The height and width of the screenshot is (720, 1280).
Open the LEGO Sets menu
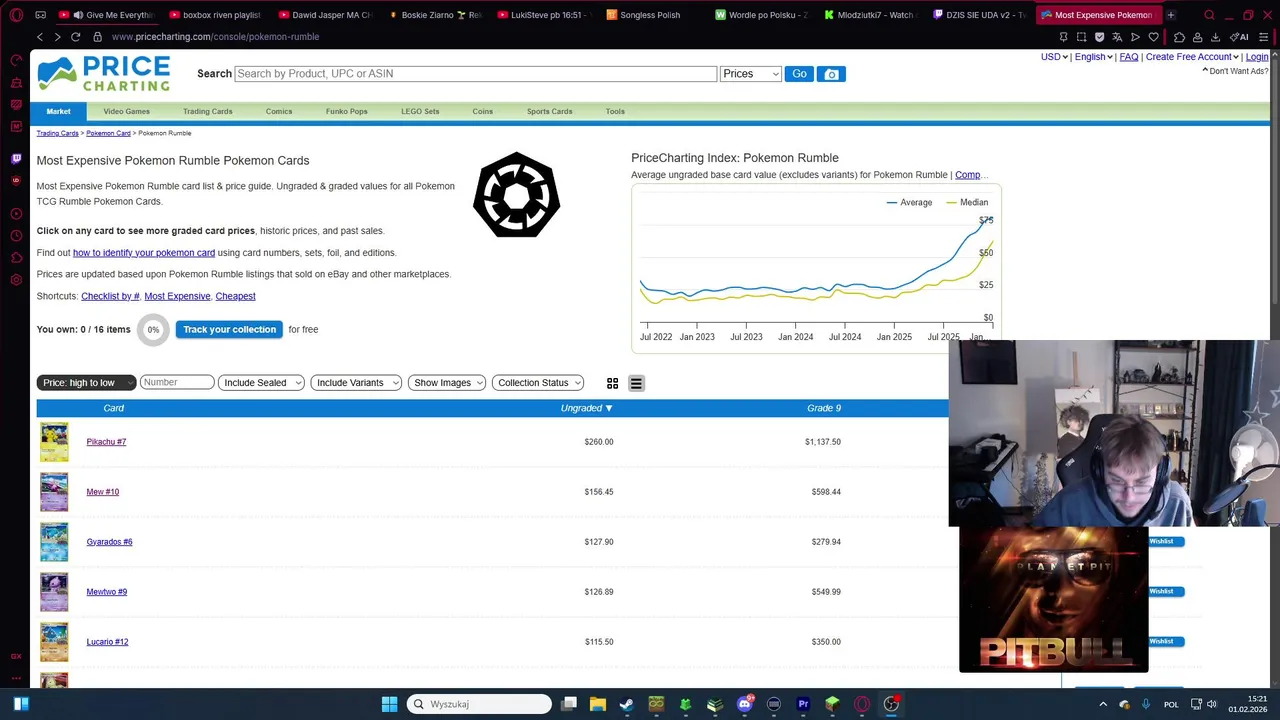(x=420, y=112)
